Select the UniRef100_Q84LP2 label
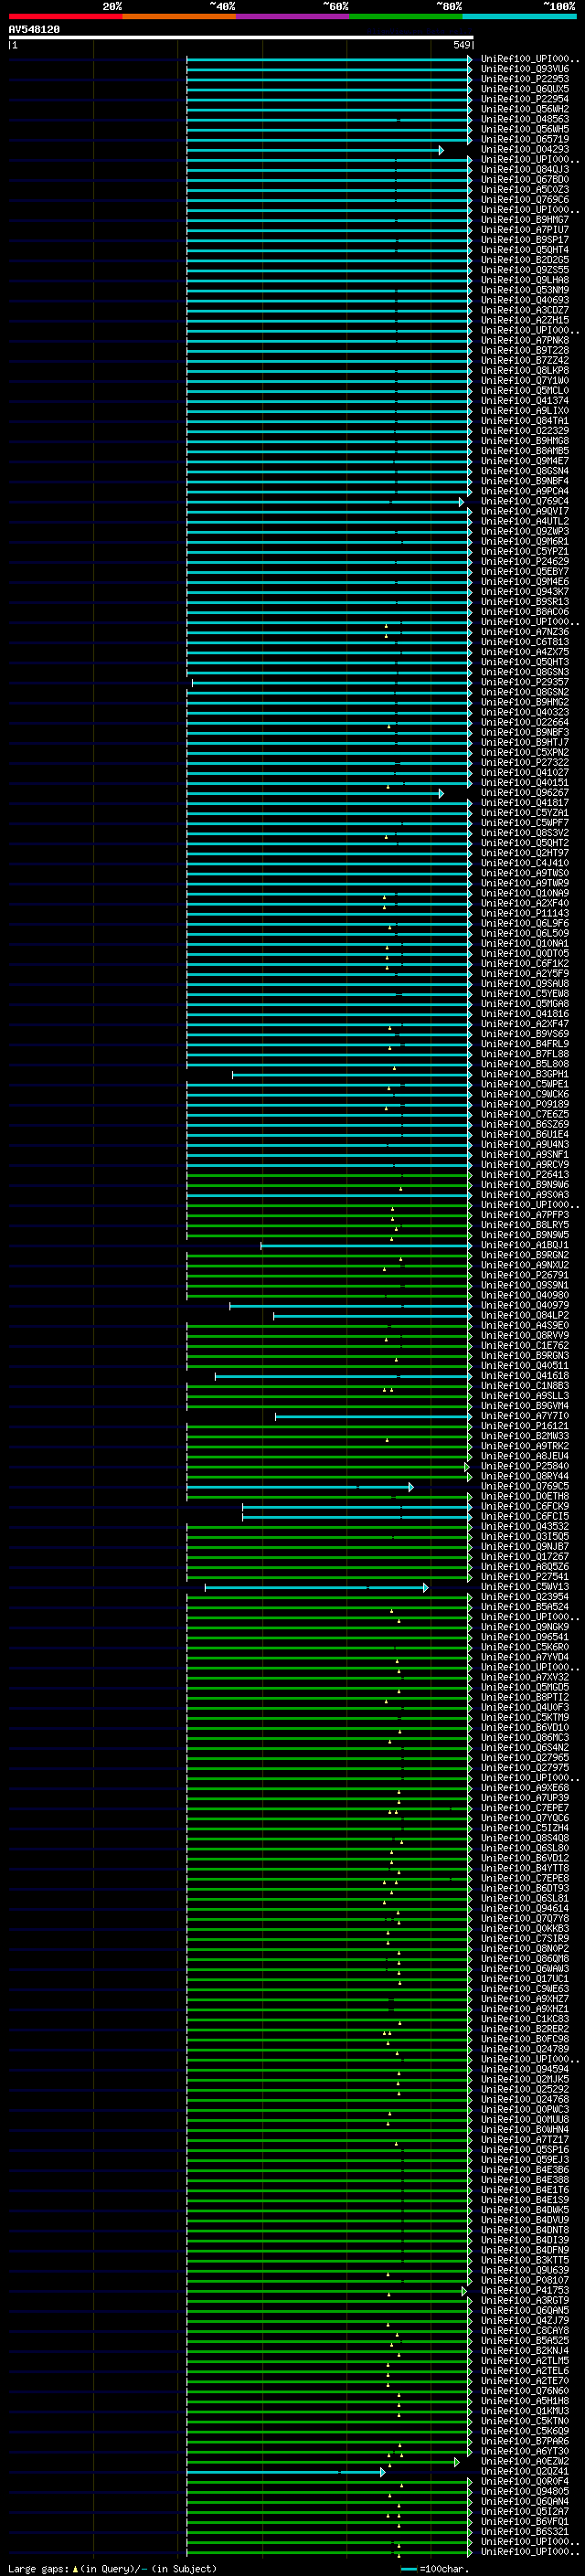The image size is (585, 2576). (525, 1316)
